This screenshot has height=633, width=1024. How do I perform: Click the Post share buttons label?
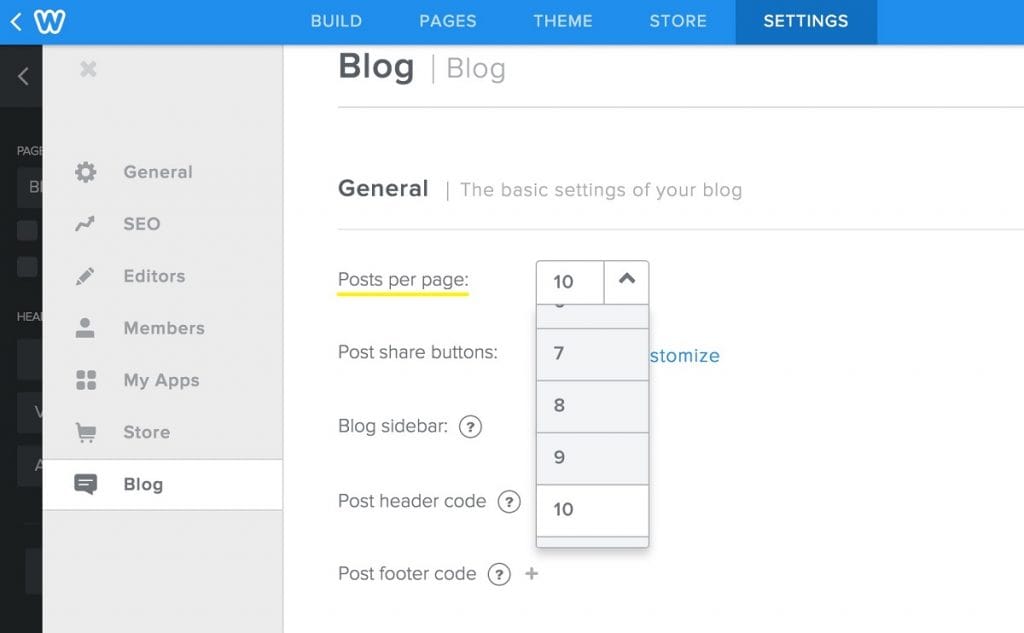coord(418,353)
